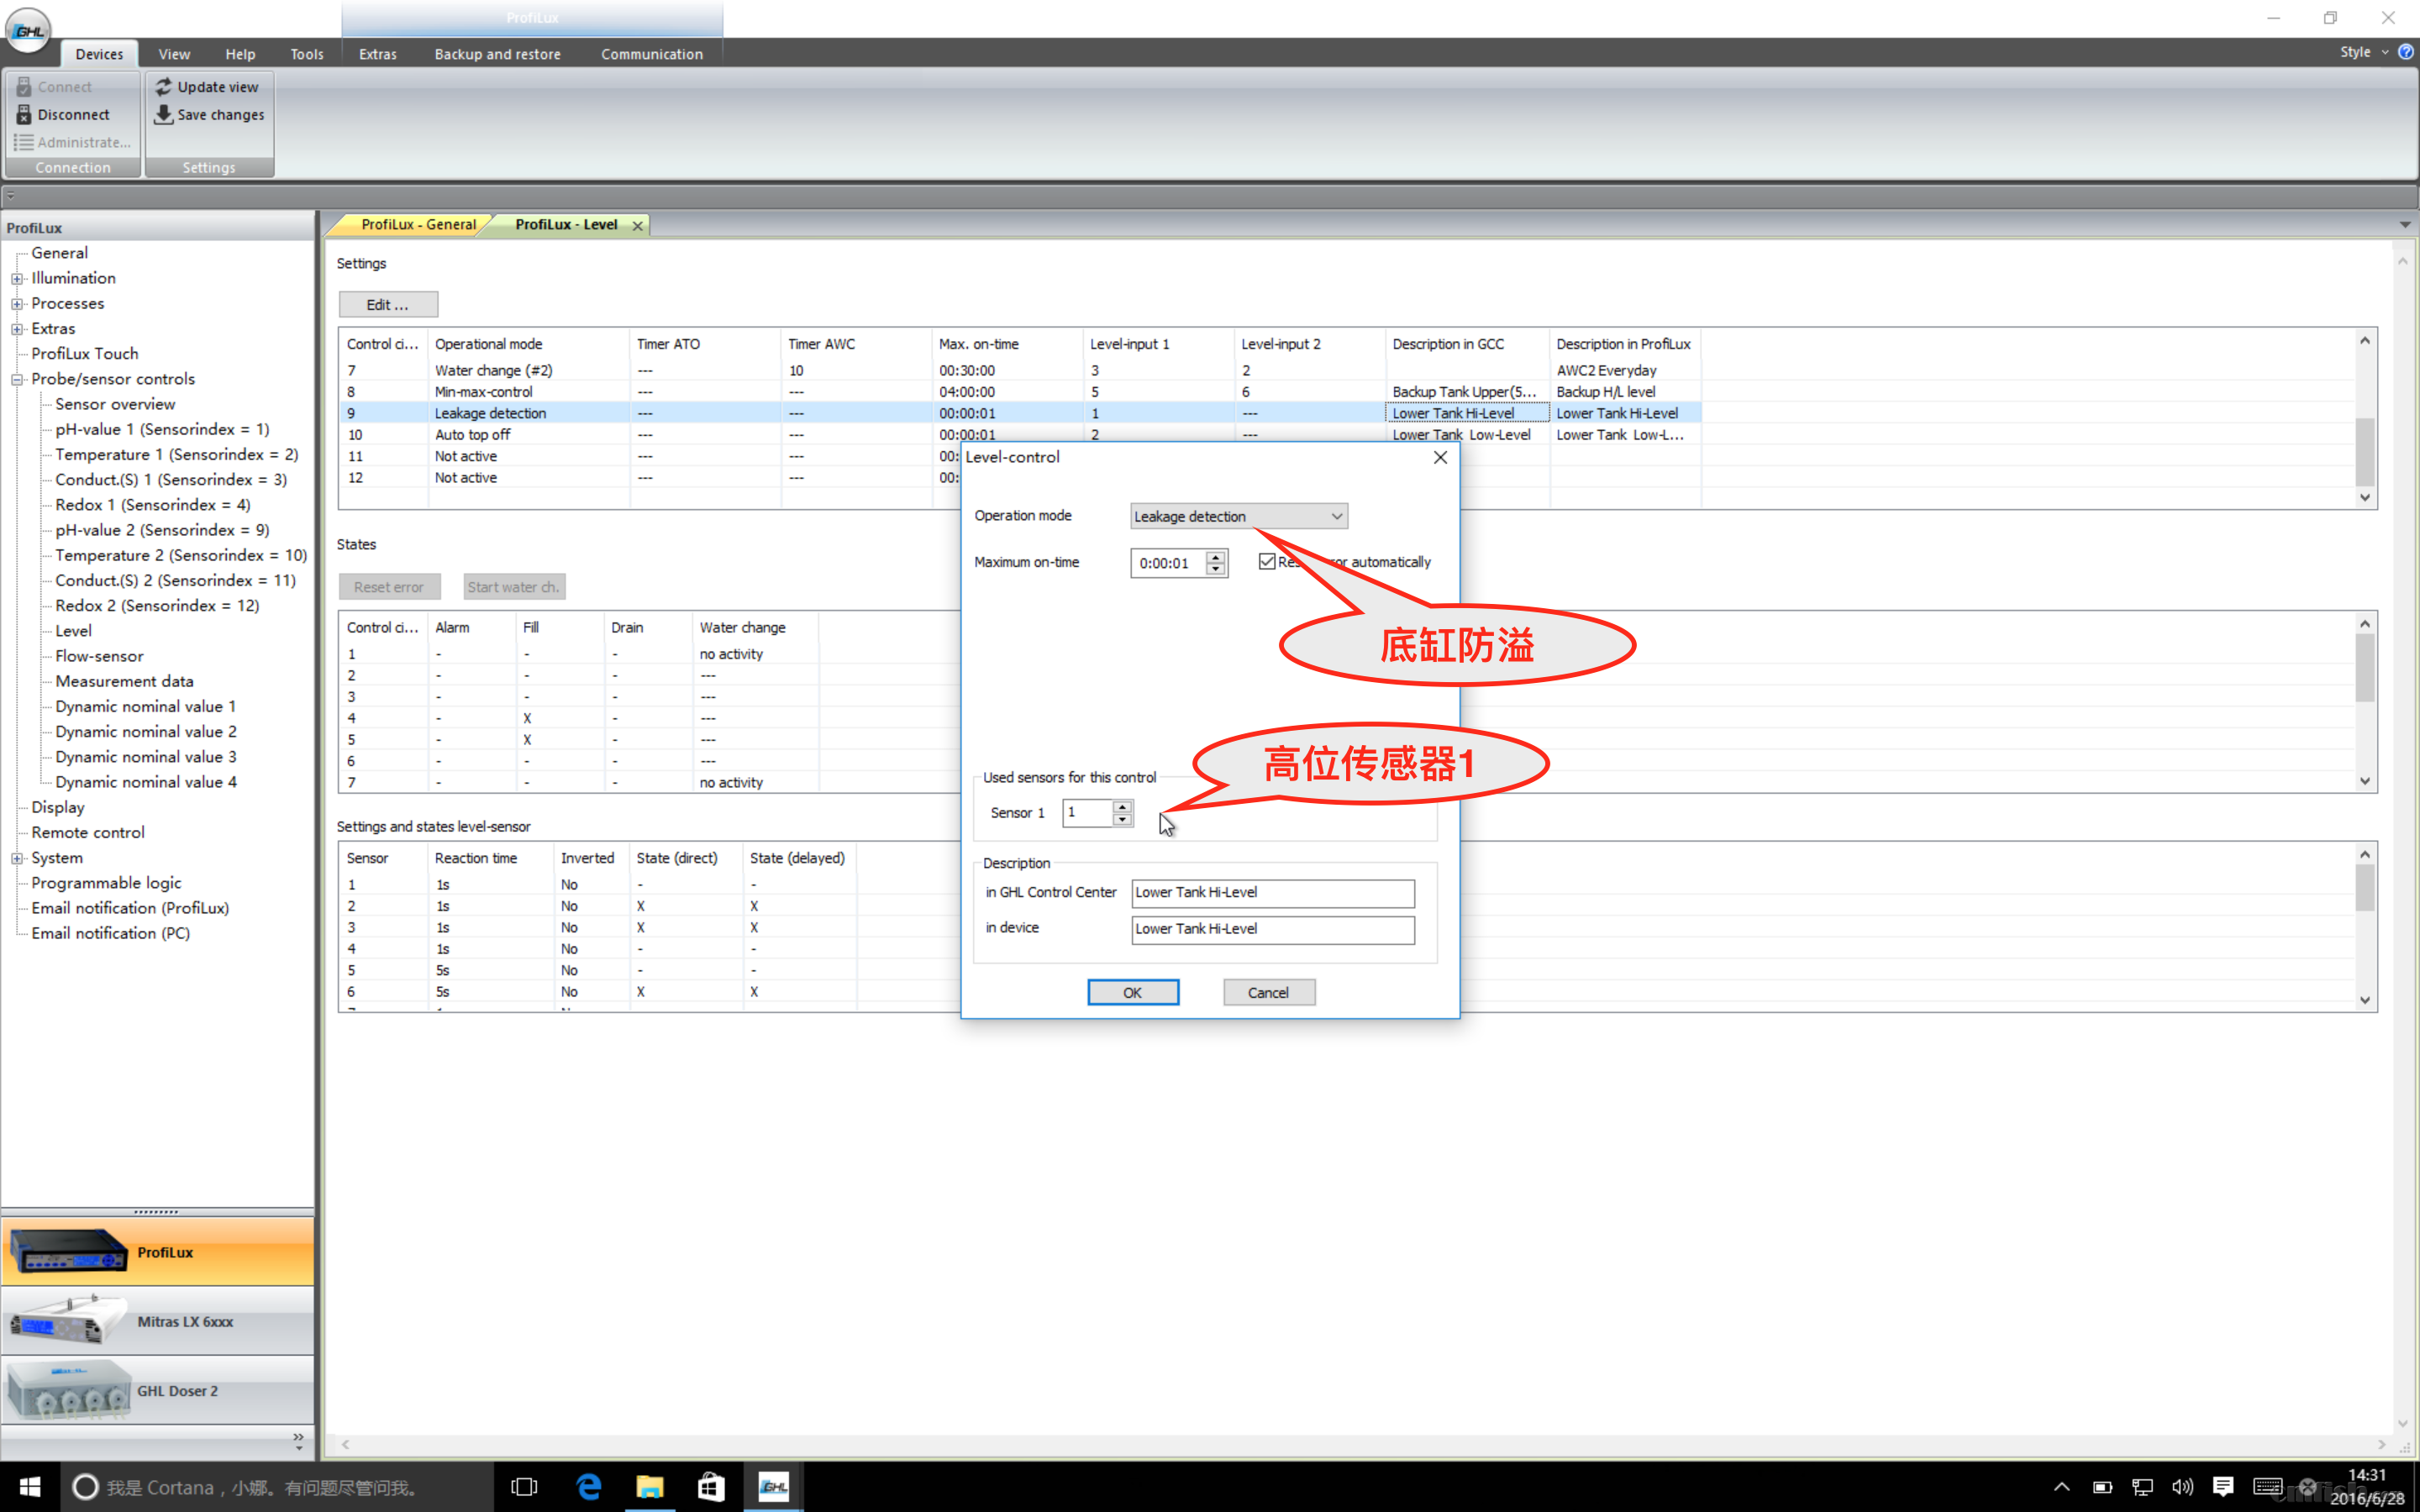Increase the Sensor 1 stepper value

(1122, 806)
